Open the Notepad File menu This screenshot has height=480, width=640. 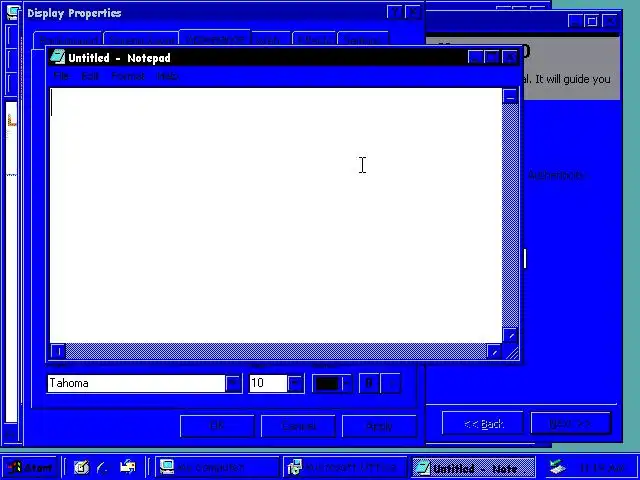(62, 76)
